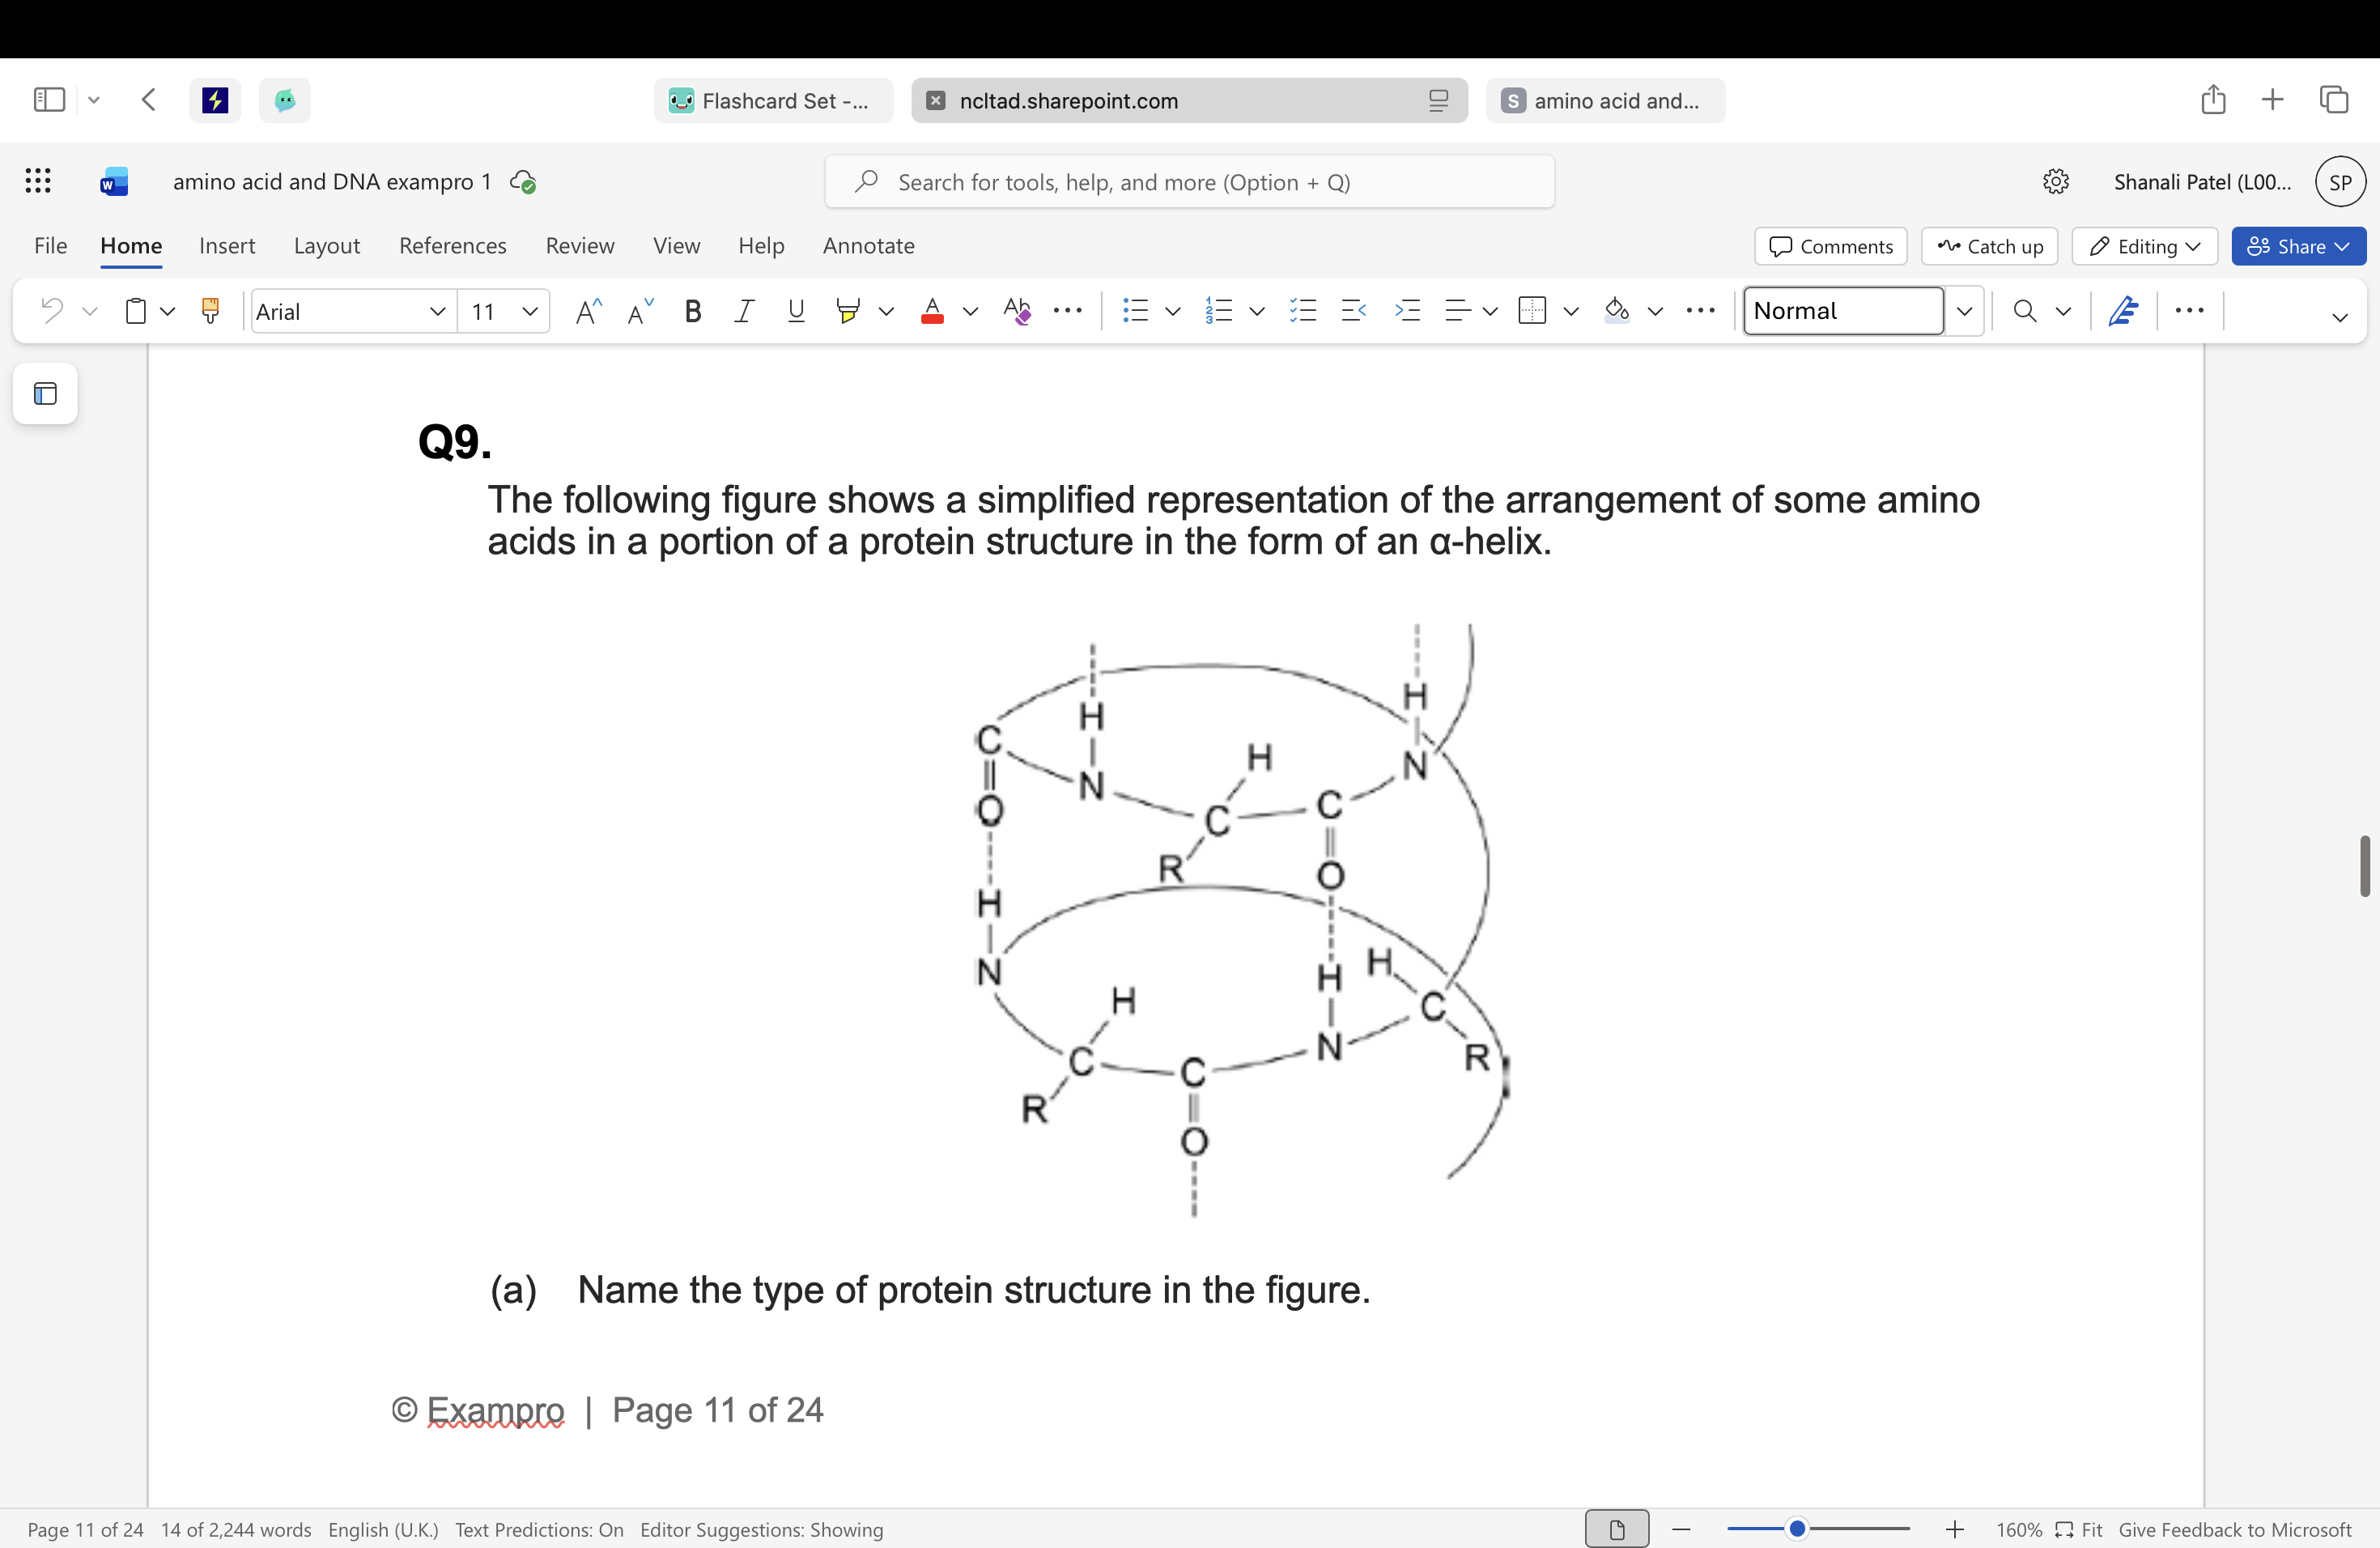The image size is (2380, 1548).
Task: Click Give Feedback to Microsoft
Action: [x=2234, y=1529]
